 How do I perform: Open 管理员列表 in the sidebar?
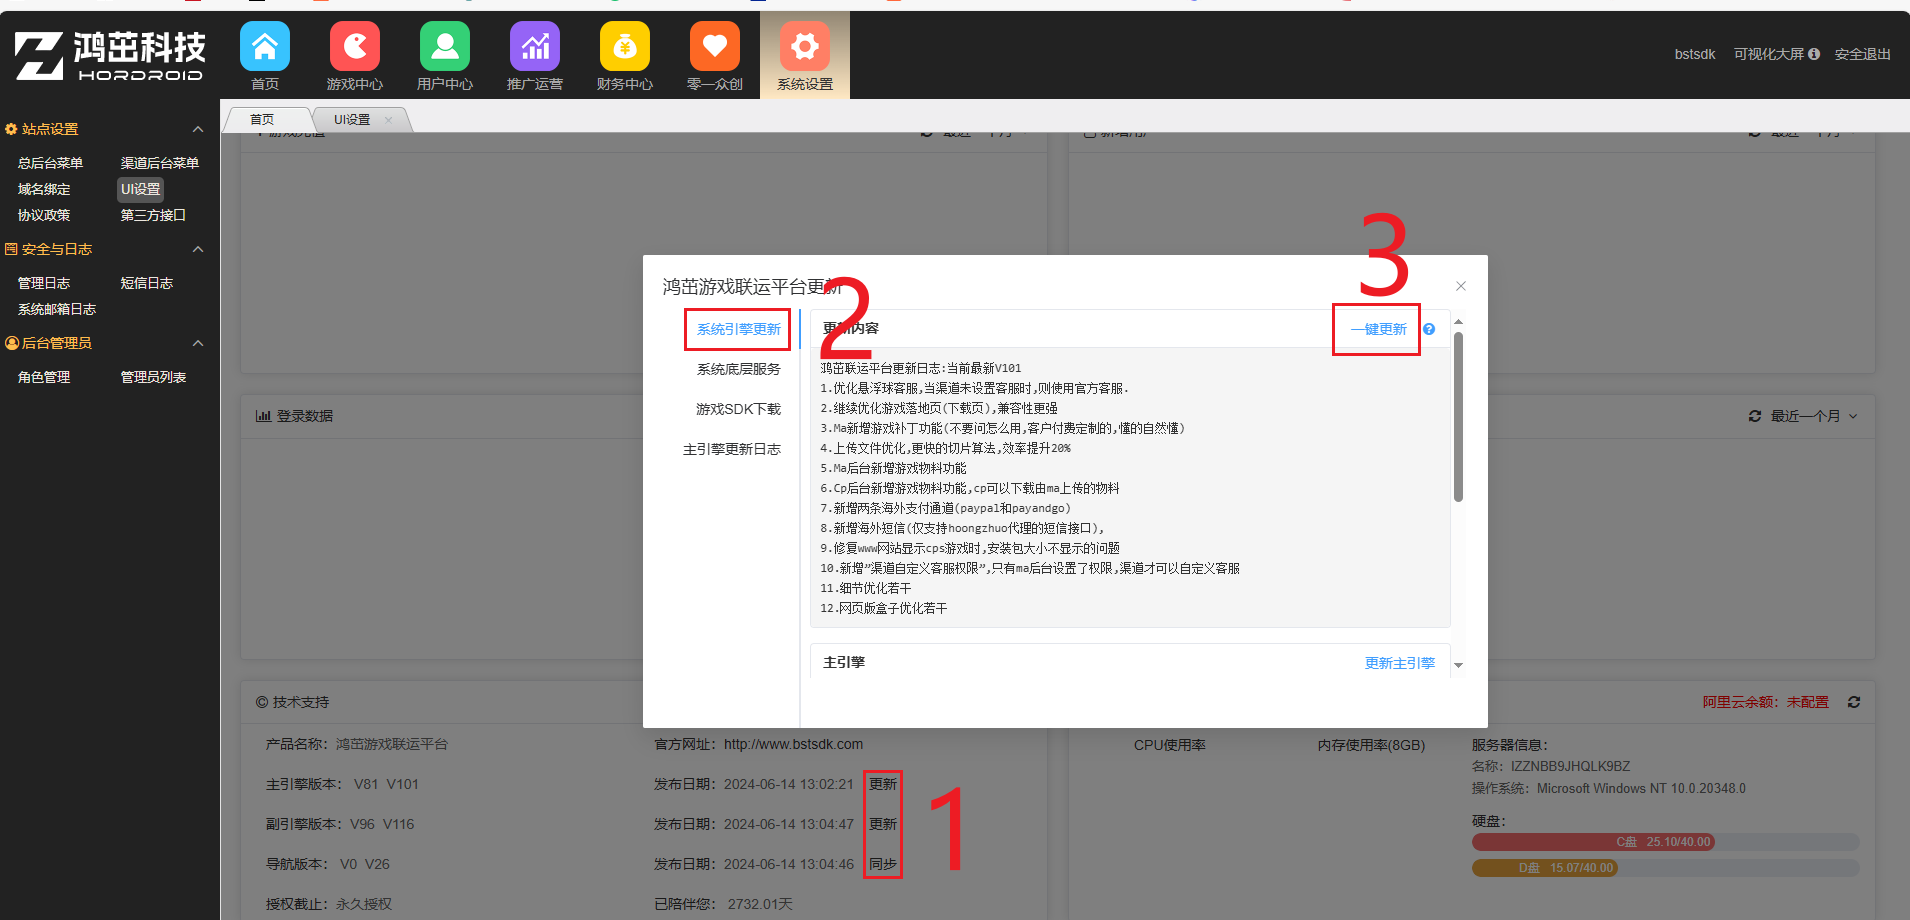[153, 377]
